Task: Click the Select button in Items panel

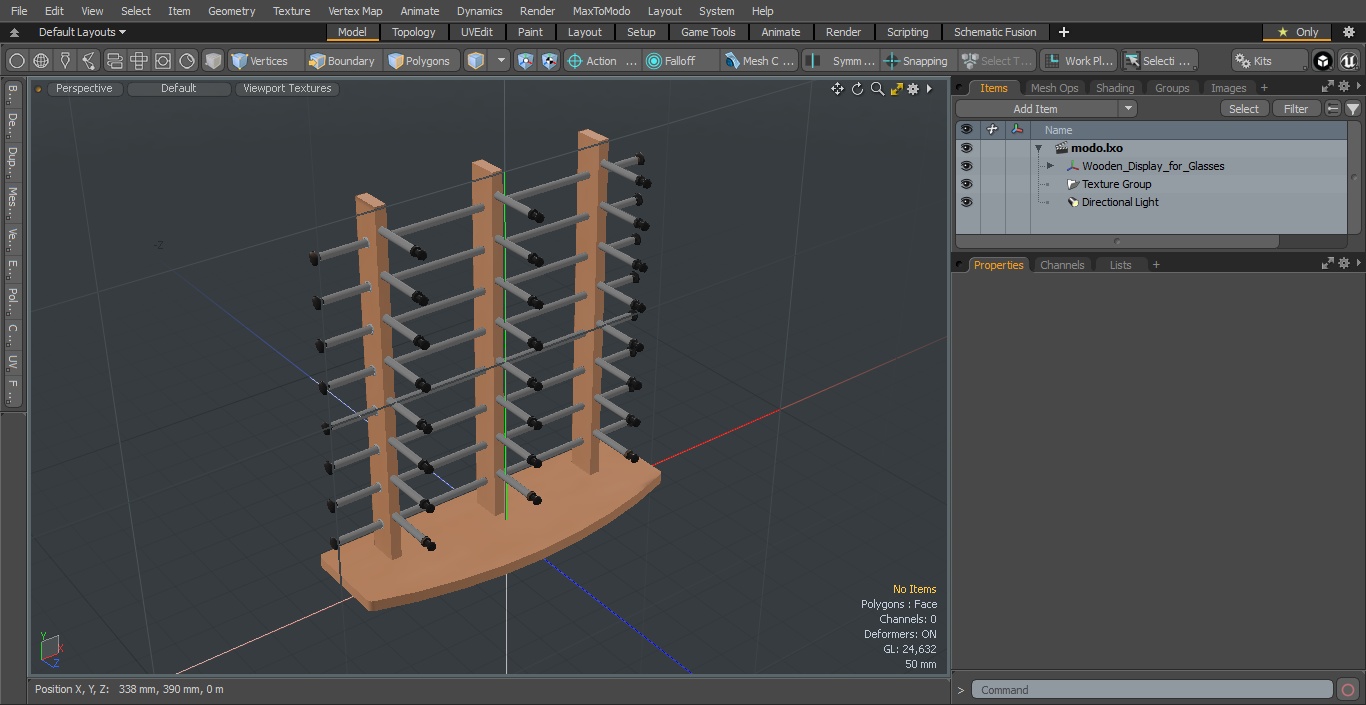Action: coord(1244,109)
